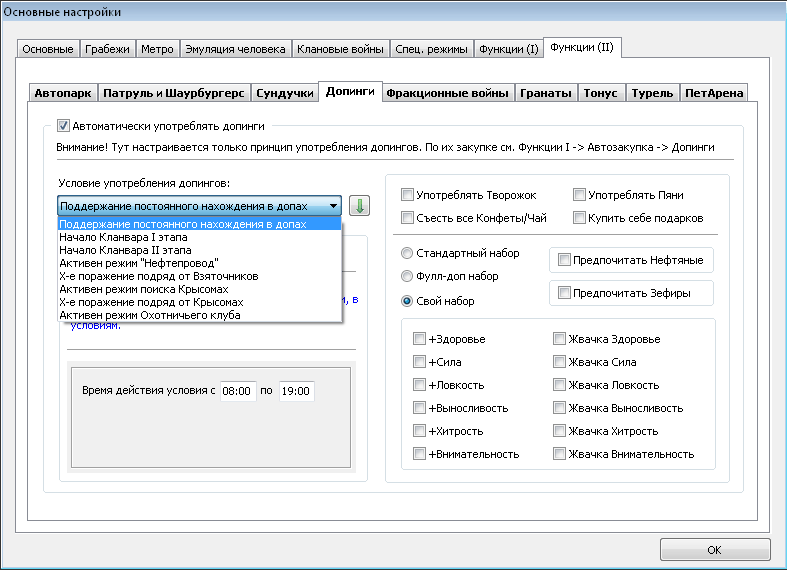
Task: Tick "Жвачка Внимательность" checkbox
Action: click(559, 454)
